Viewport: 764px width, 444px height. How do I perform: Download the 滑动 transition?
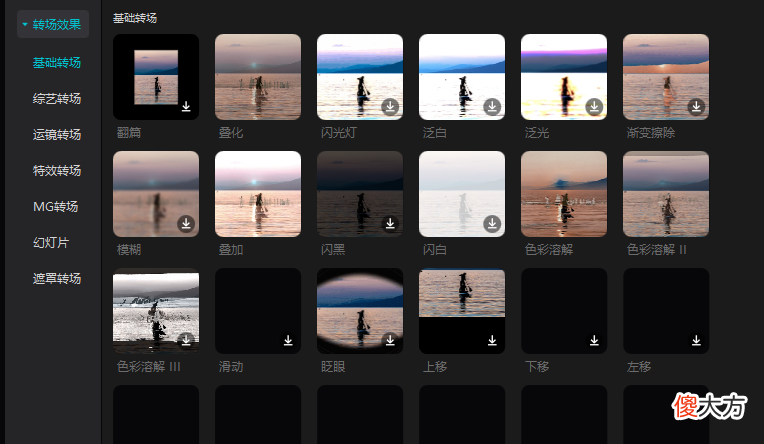(x=288, y=340)
